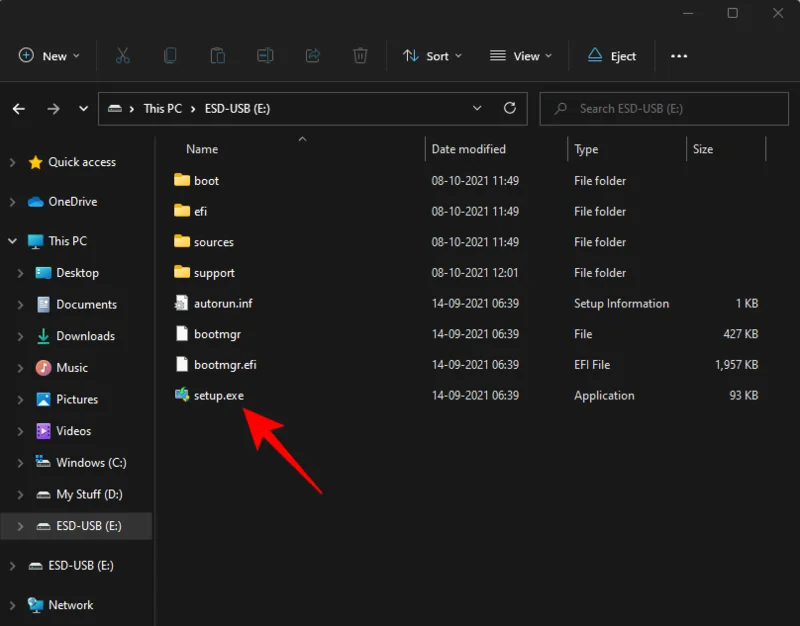Image resolution: width=800 pixels, height=626 pixels.
Task: Open the Sort menu
Action: click(432, 56)
